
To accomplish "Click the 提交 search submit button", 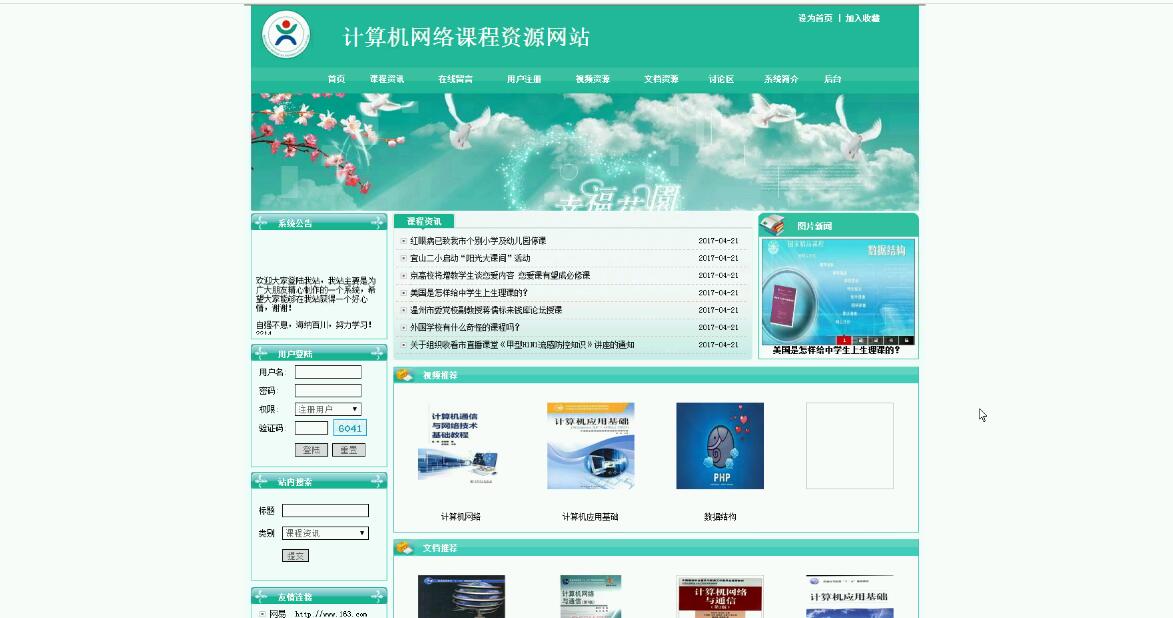I will tap(295, 556).
